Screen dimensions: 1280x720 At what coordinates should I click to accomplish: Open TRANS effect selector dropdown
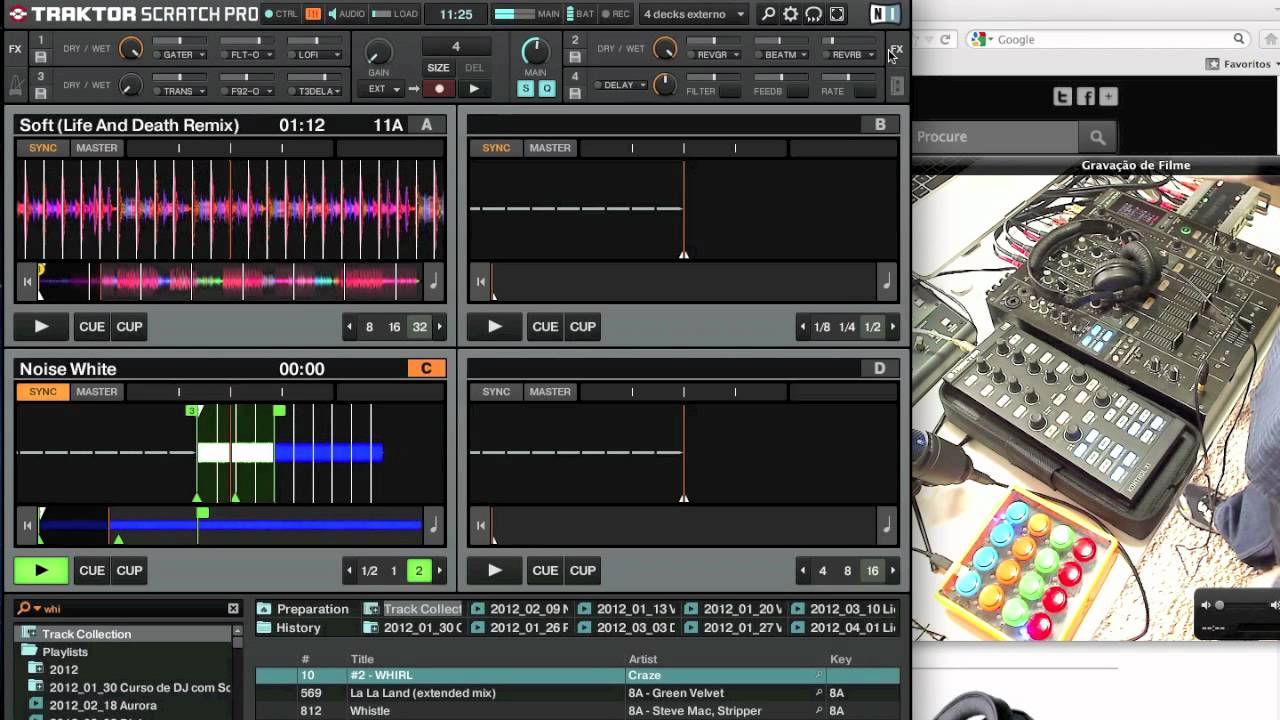click(x=201, y=91)
